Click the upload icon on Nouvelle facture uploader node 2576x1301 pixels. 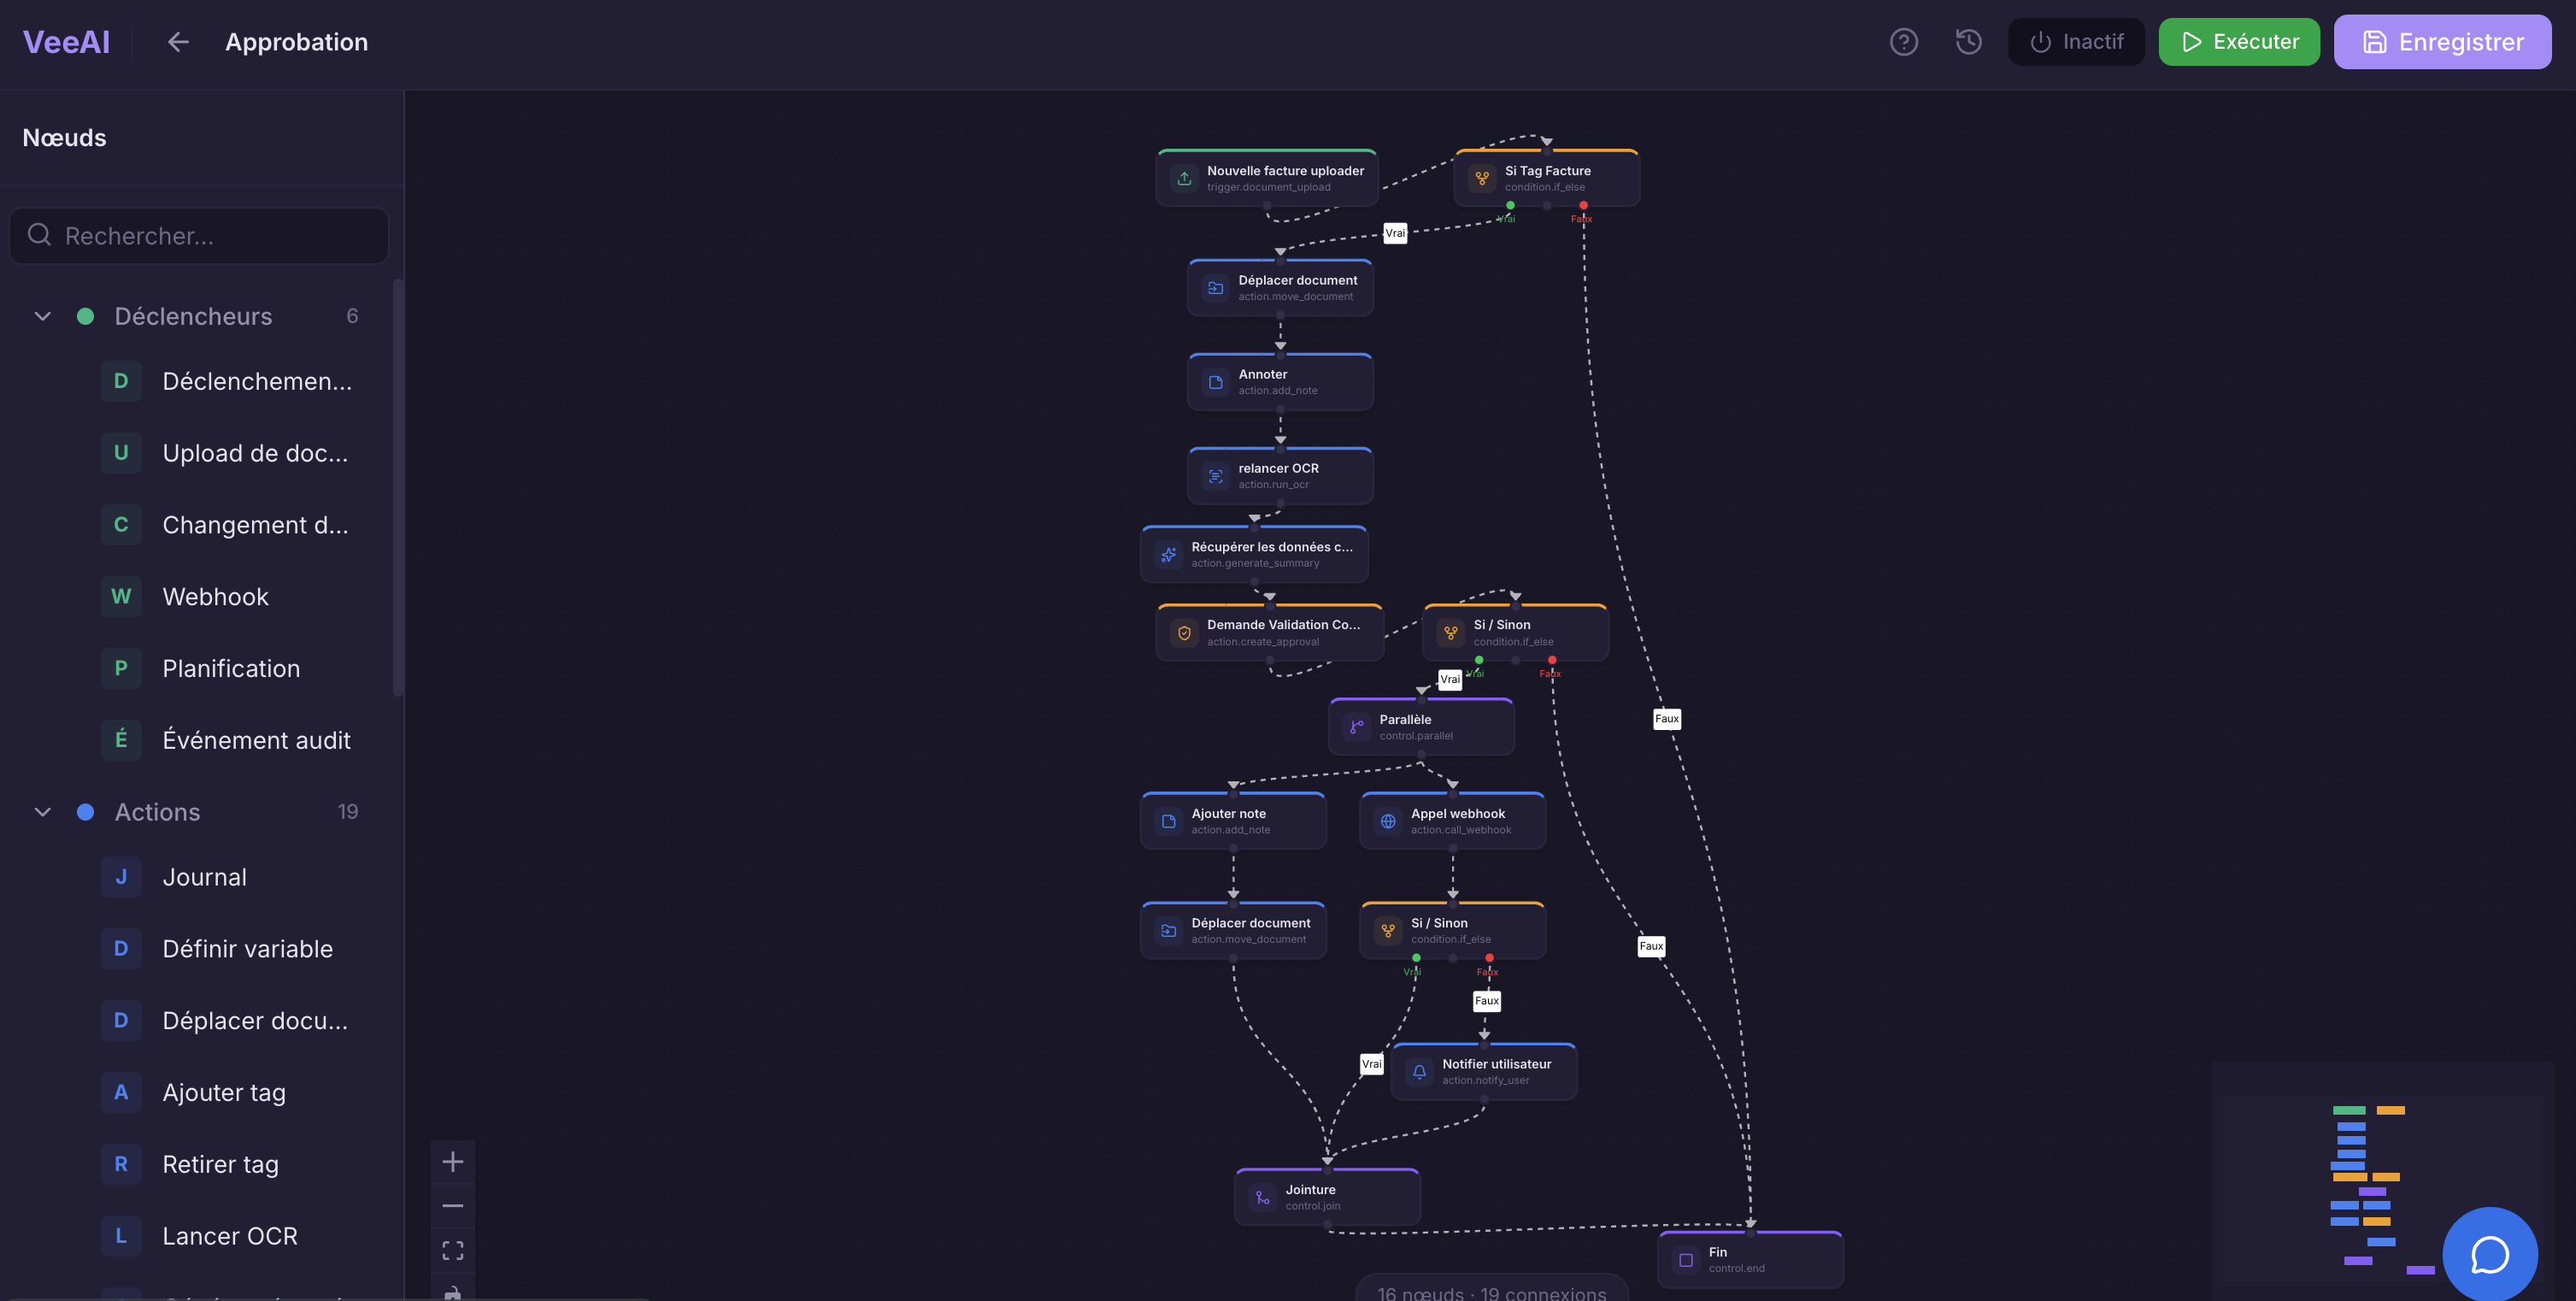coord(1184,177)
